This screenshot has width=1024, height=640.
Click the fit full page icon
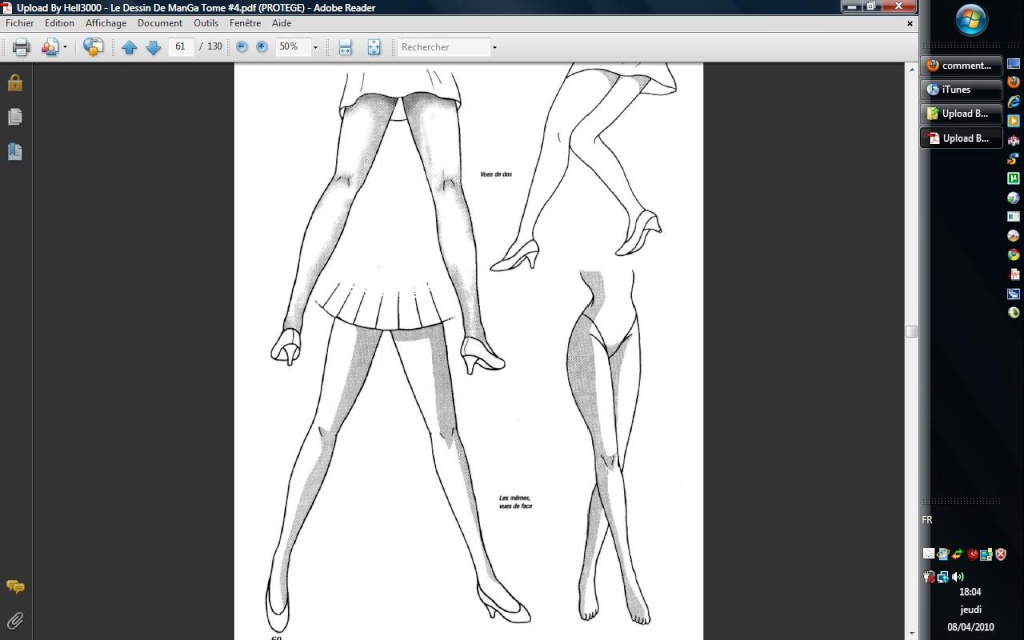[374, 47]
